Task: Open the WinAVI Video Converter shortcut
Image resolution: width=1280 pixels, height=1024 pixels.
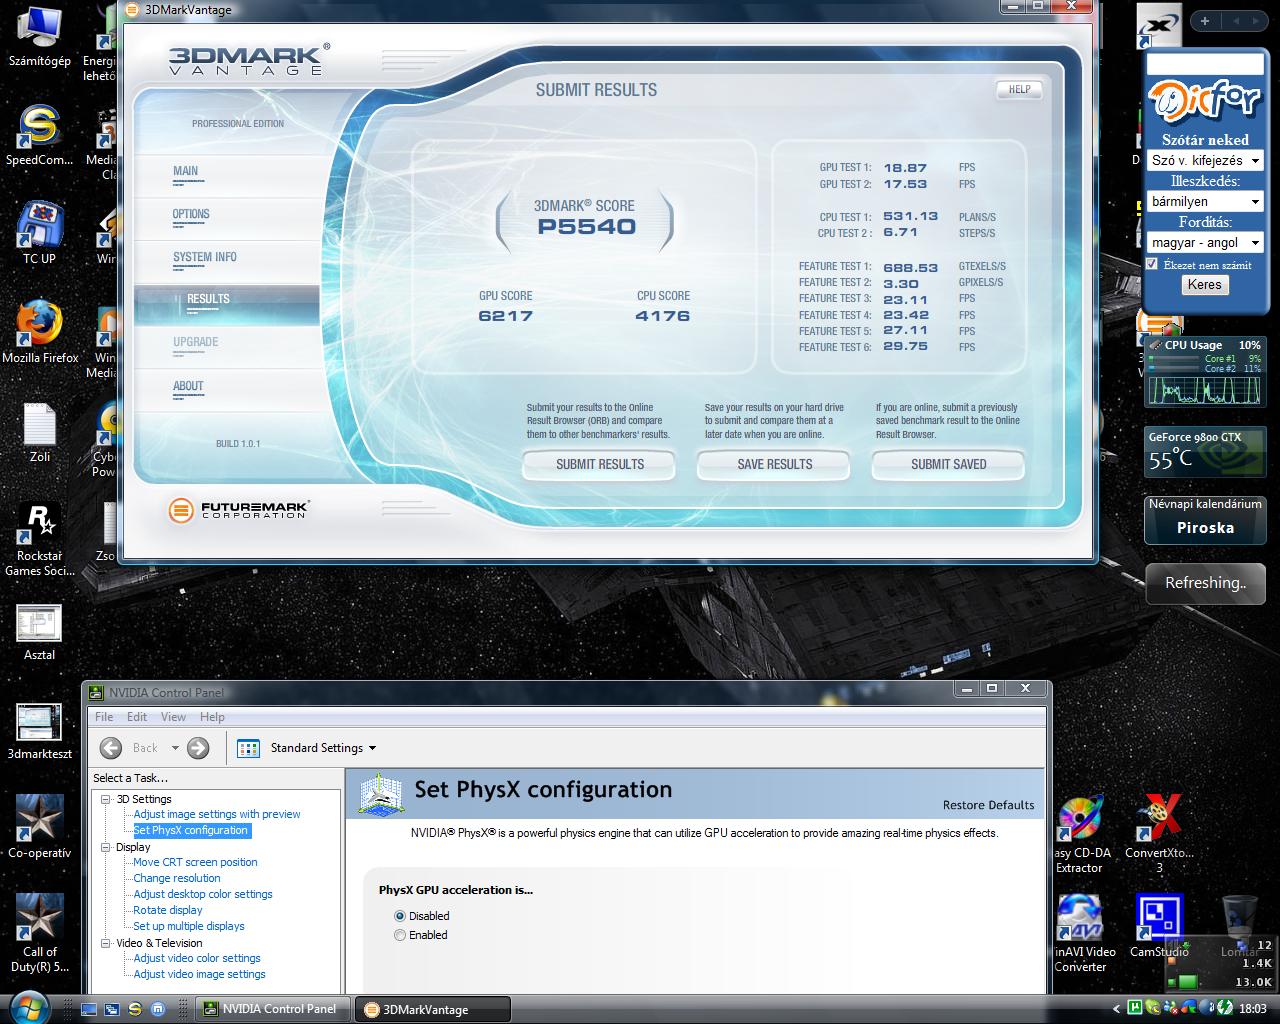Action: pos(1081,933)
